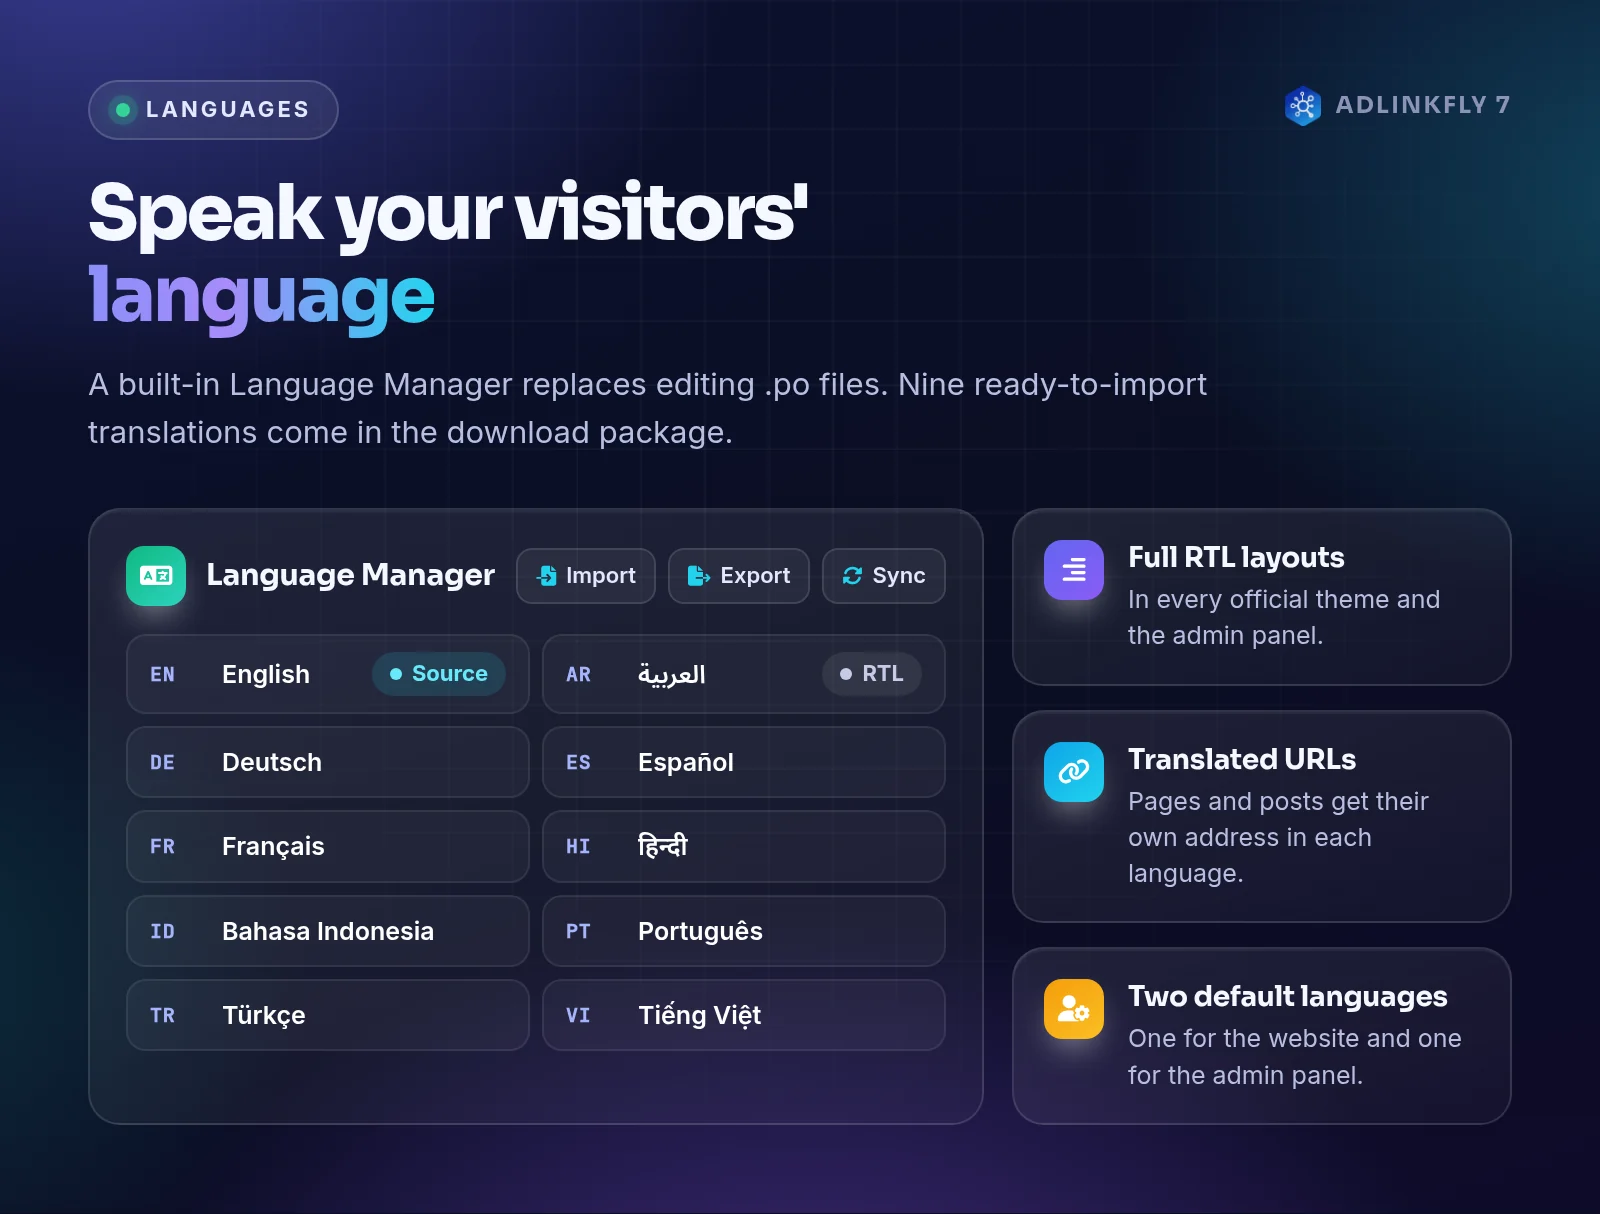Click the LANGUAGES badge pill
This screenshot has height=1214, width=1600.
point(213,110)
